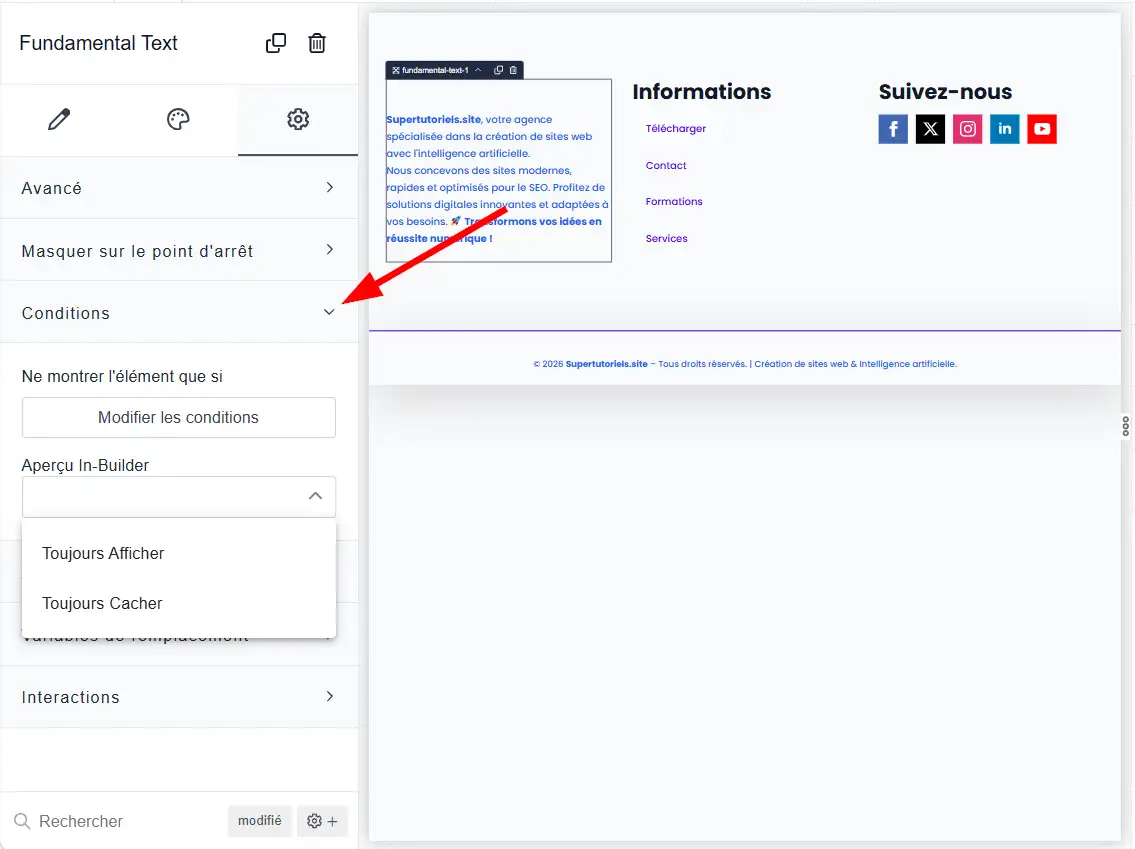
Task: Select the gear settings tab
Action: (298, 119)
